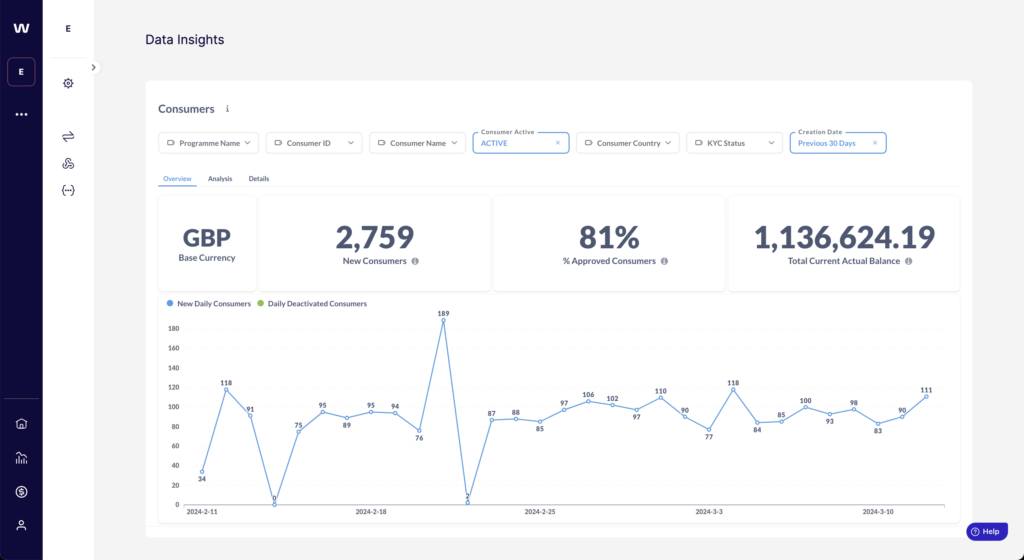Switch to the Analysis tab

(220, 179)
